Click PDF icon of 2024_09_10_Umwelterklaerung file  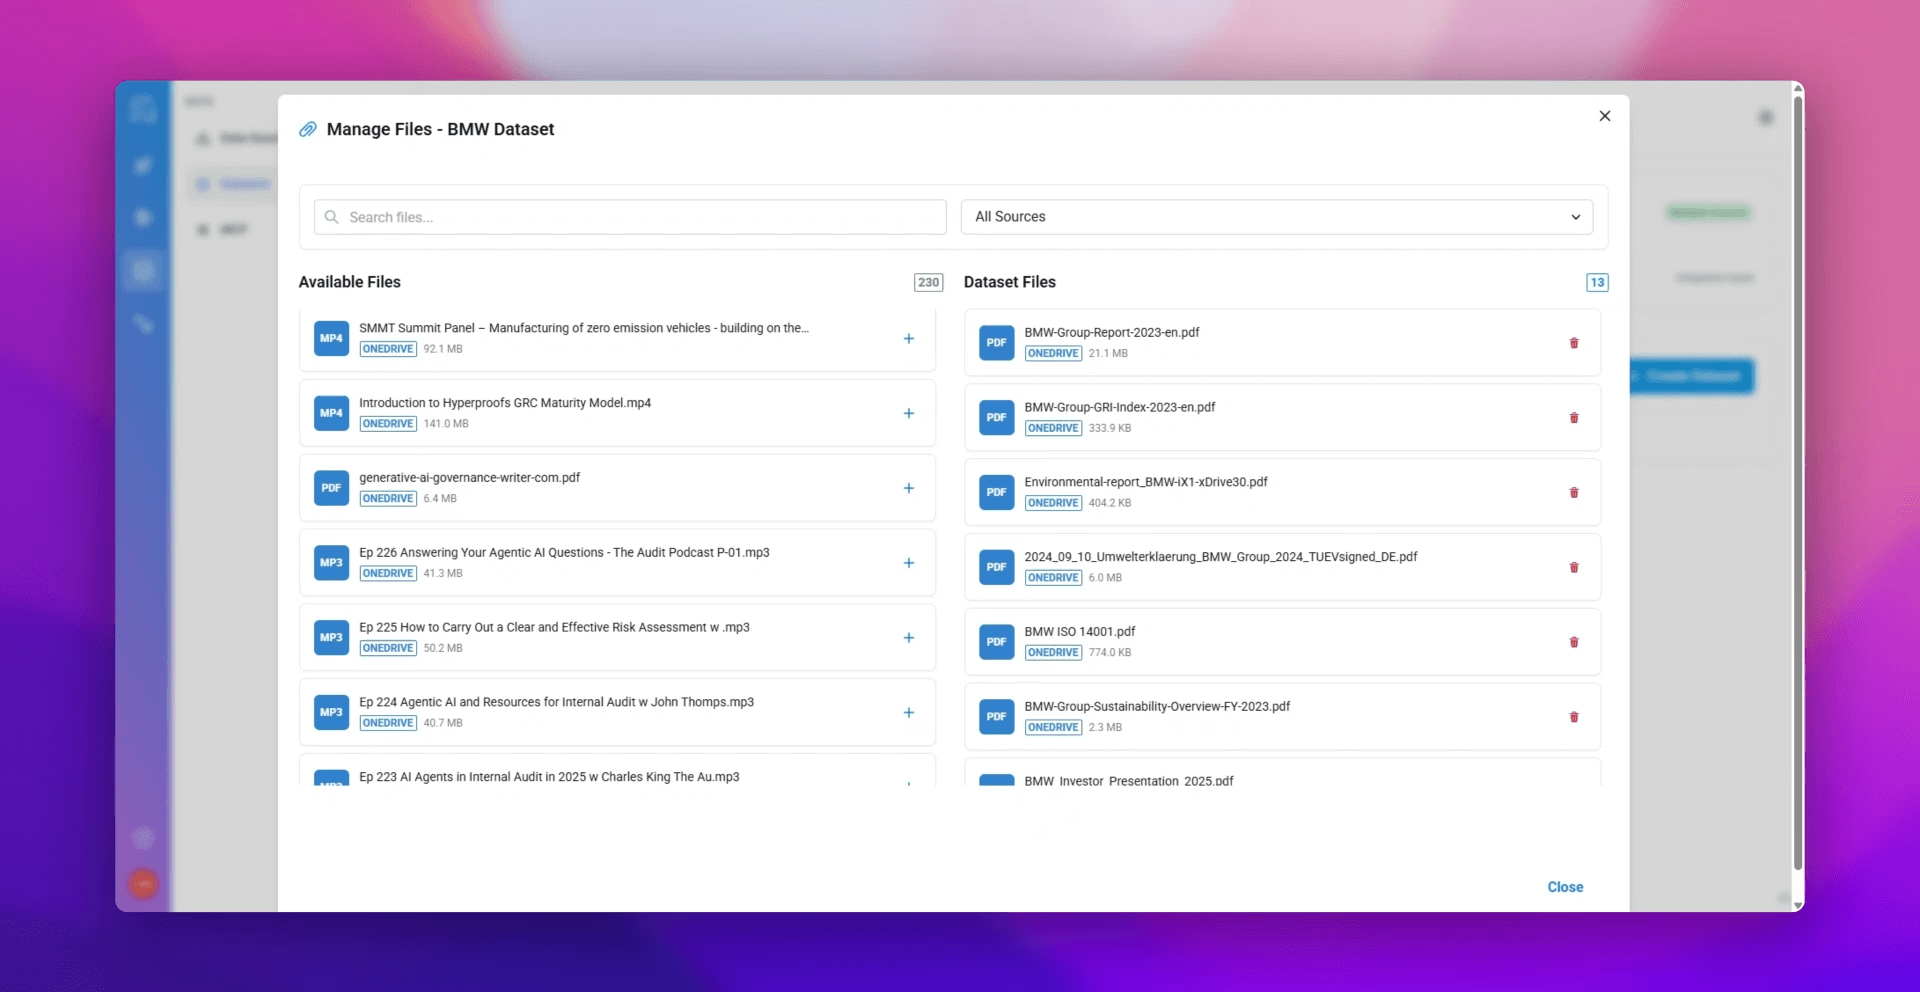[x=996, y=567]
